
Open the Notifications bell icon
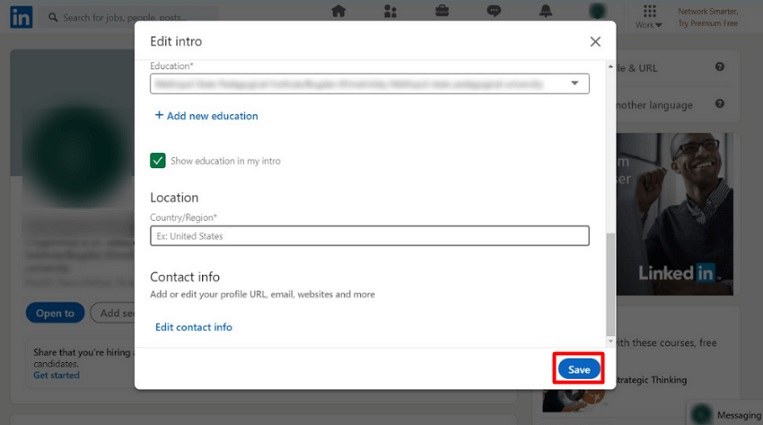click(x=545, y=11)
